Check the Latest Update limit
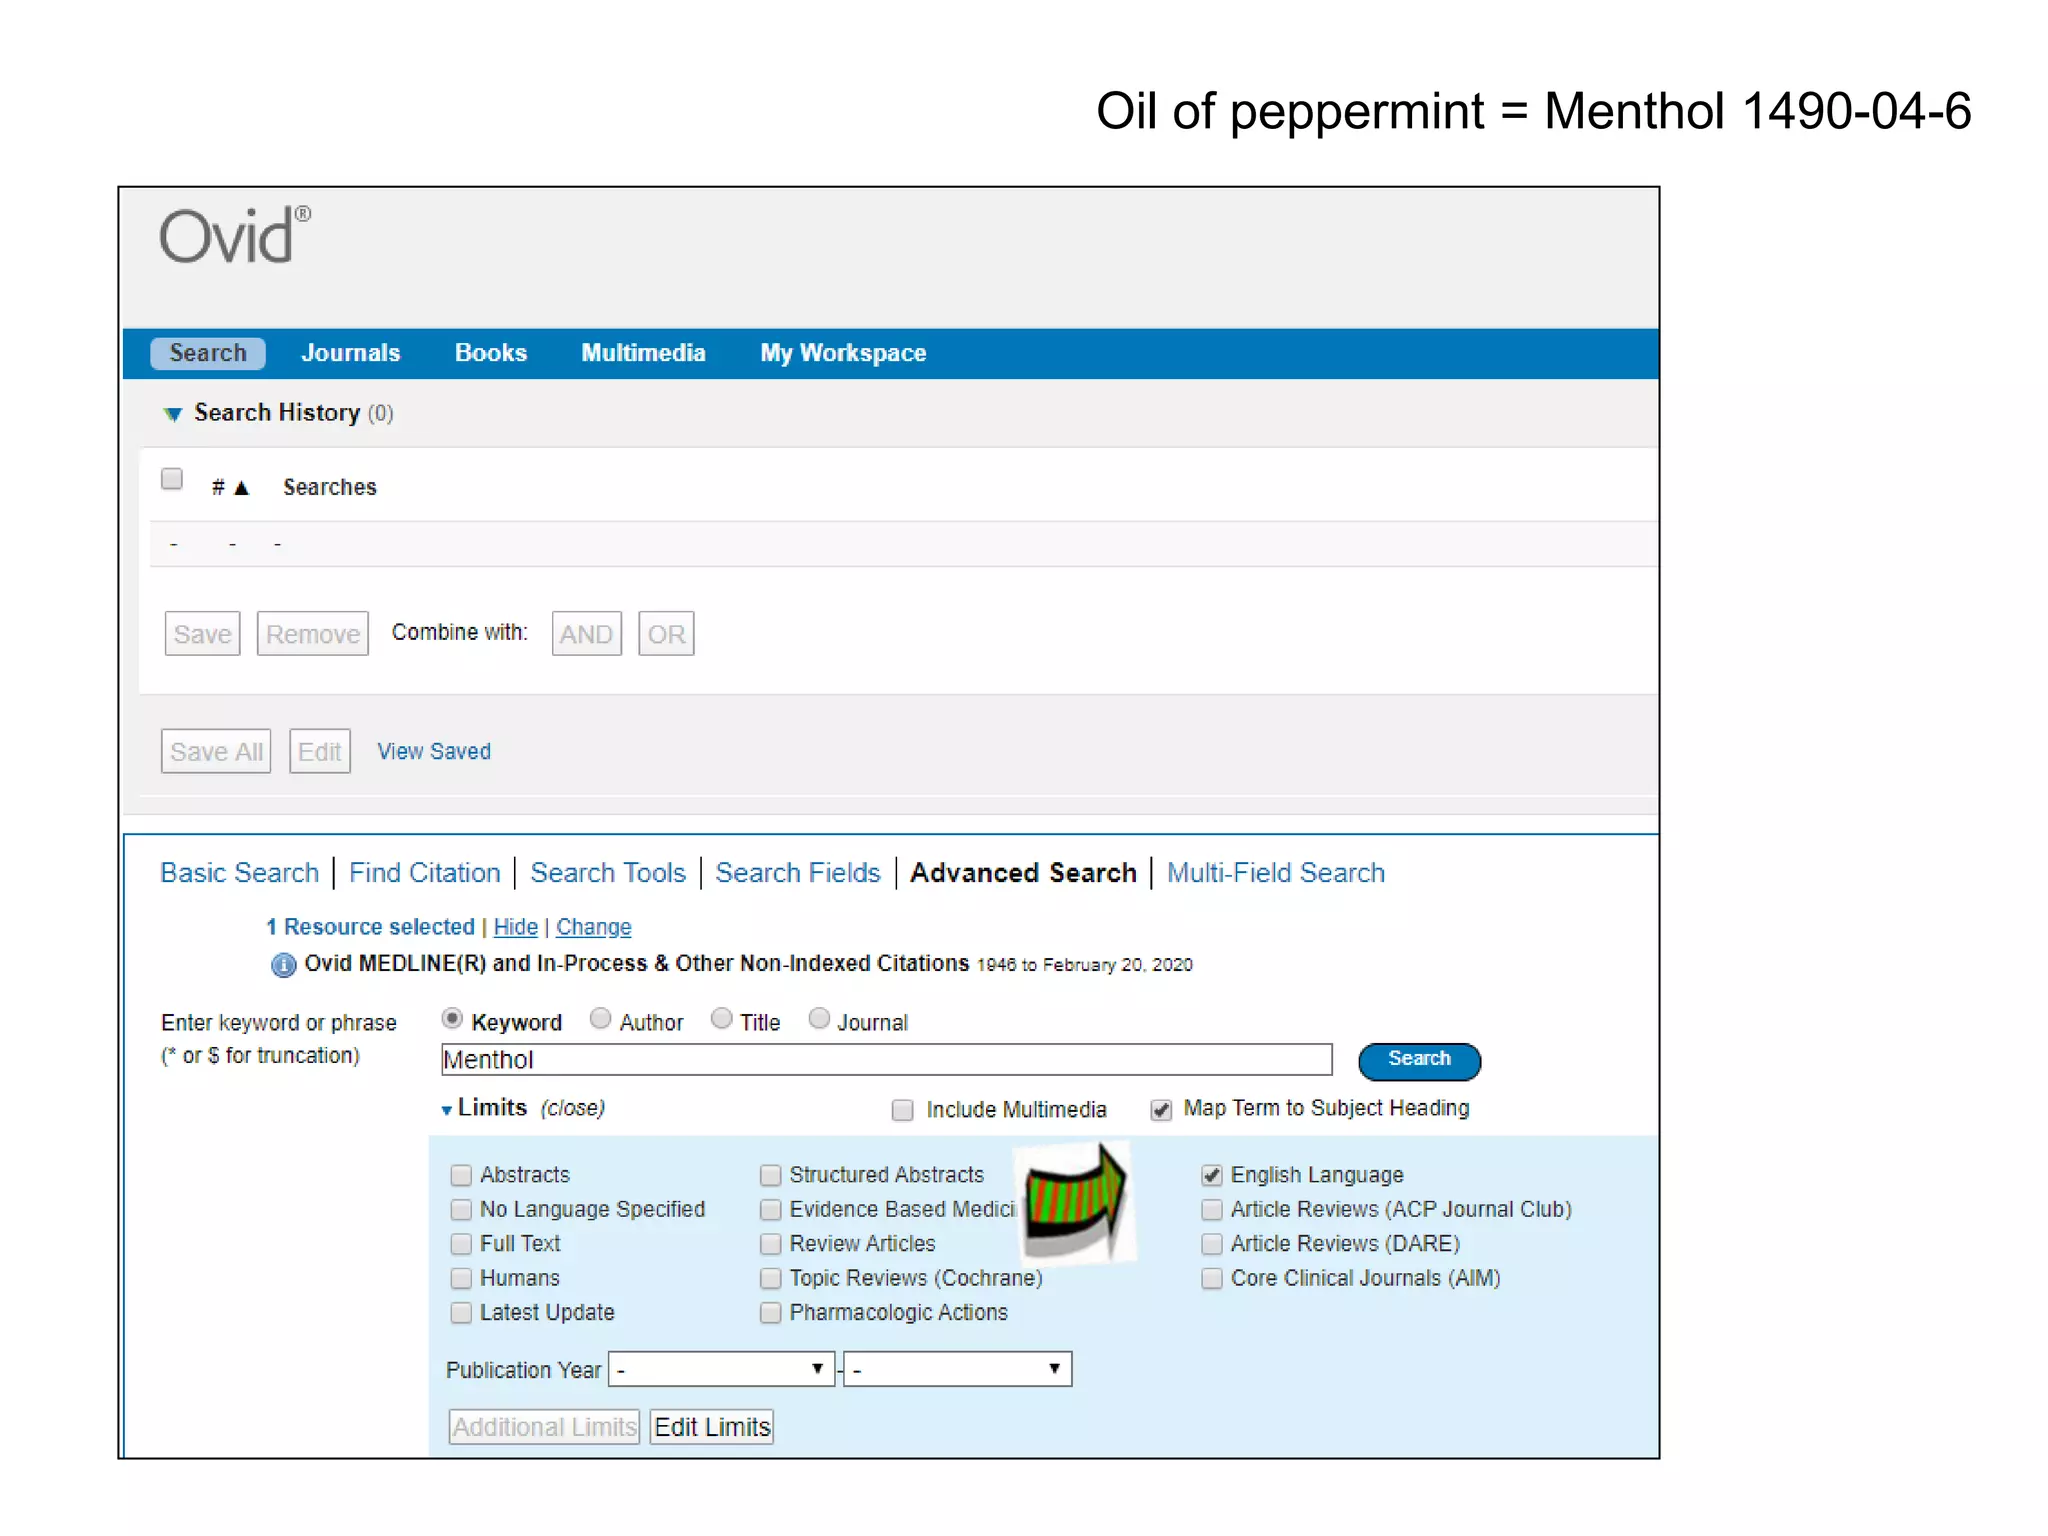This screenshot has height=1536, width=2048. coord(461,1313)
